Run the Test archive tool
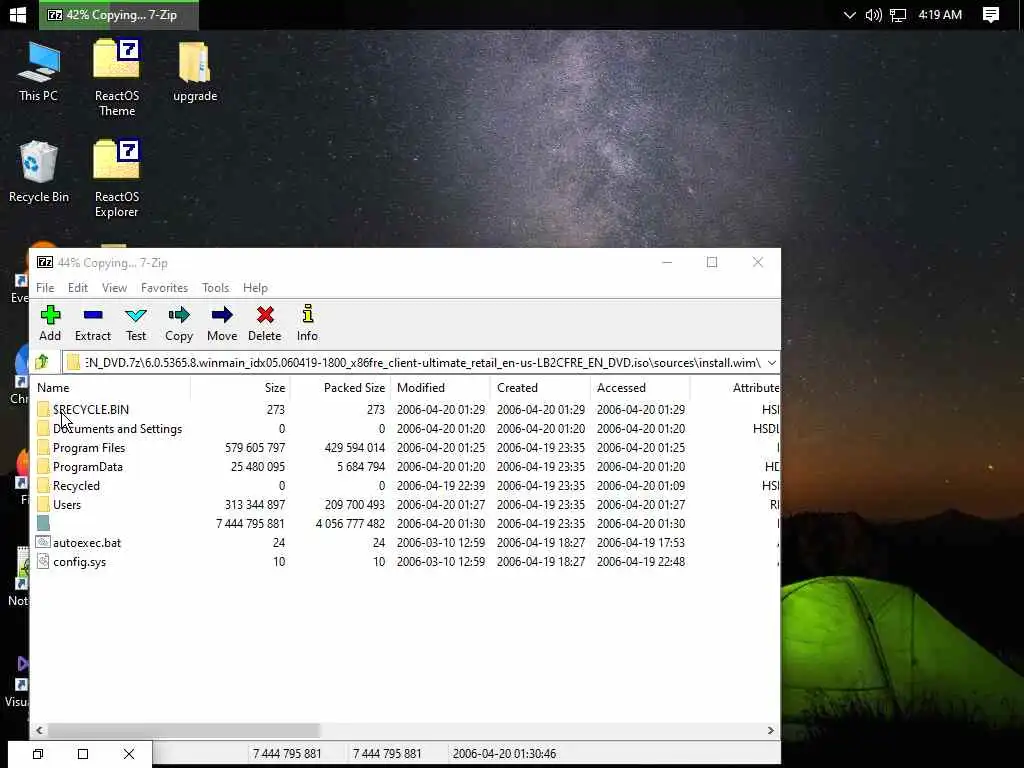This screenshot has width=1024, height=768. tap(136, 323)
